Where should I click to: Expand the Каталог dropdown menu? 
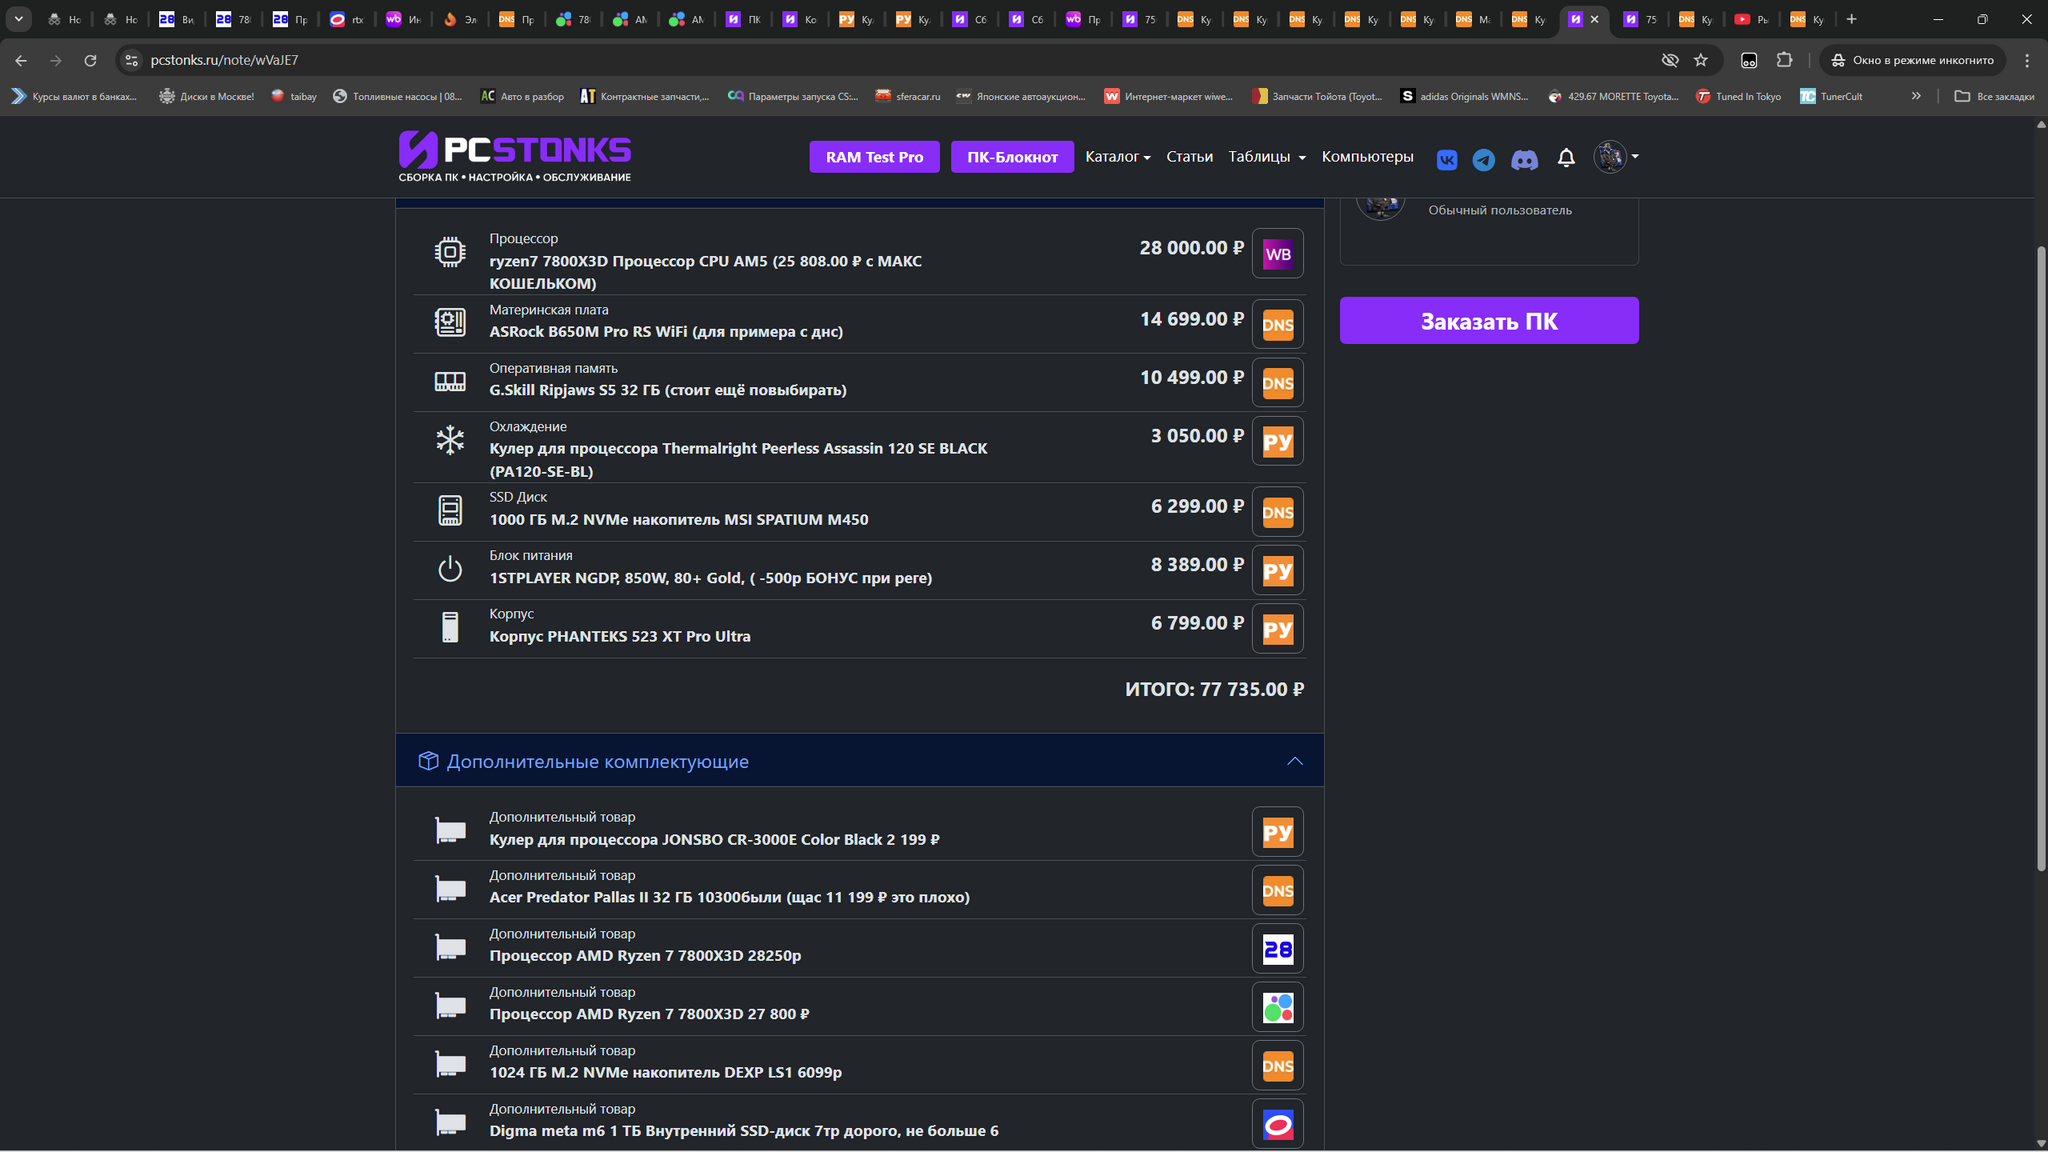(1117, 157)
